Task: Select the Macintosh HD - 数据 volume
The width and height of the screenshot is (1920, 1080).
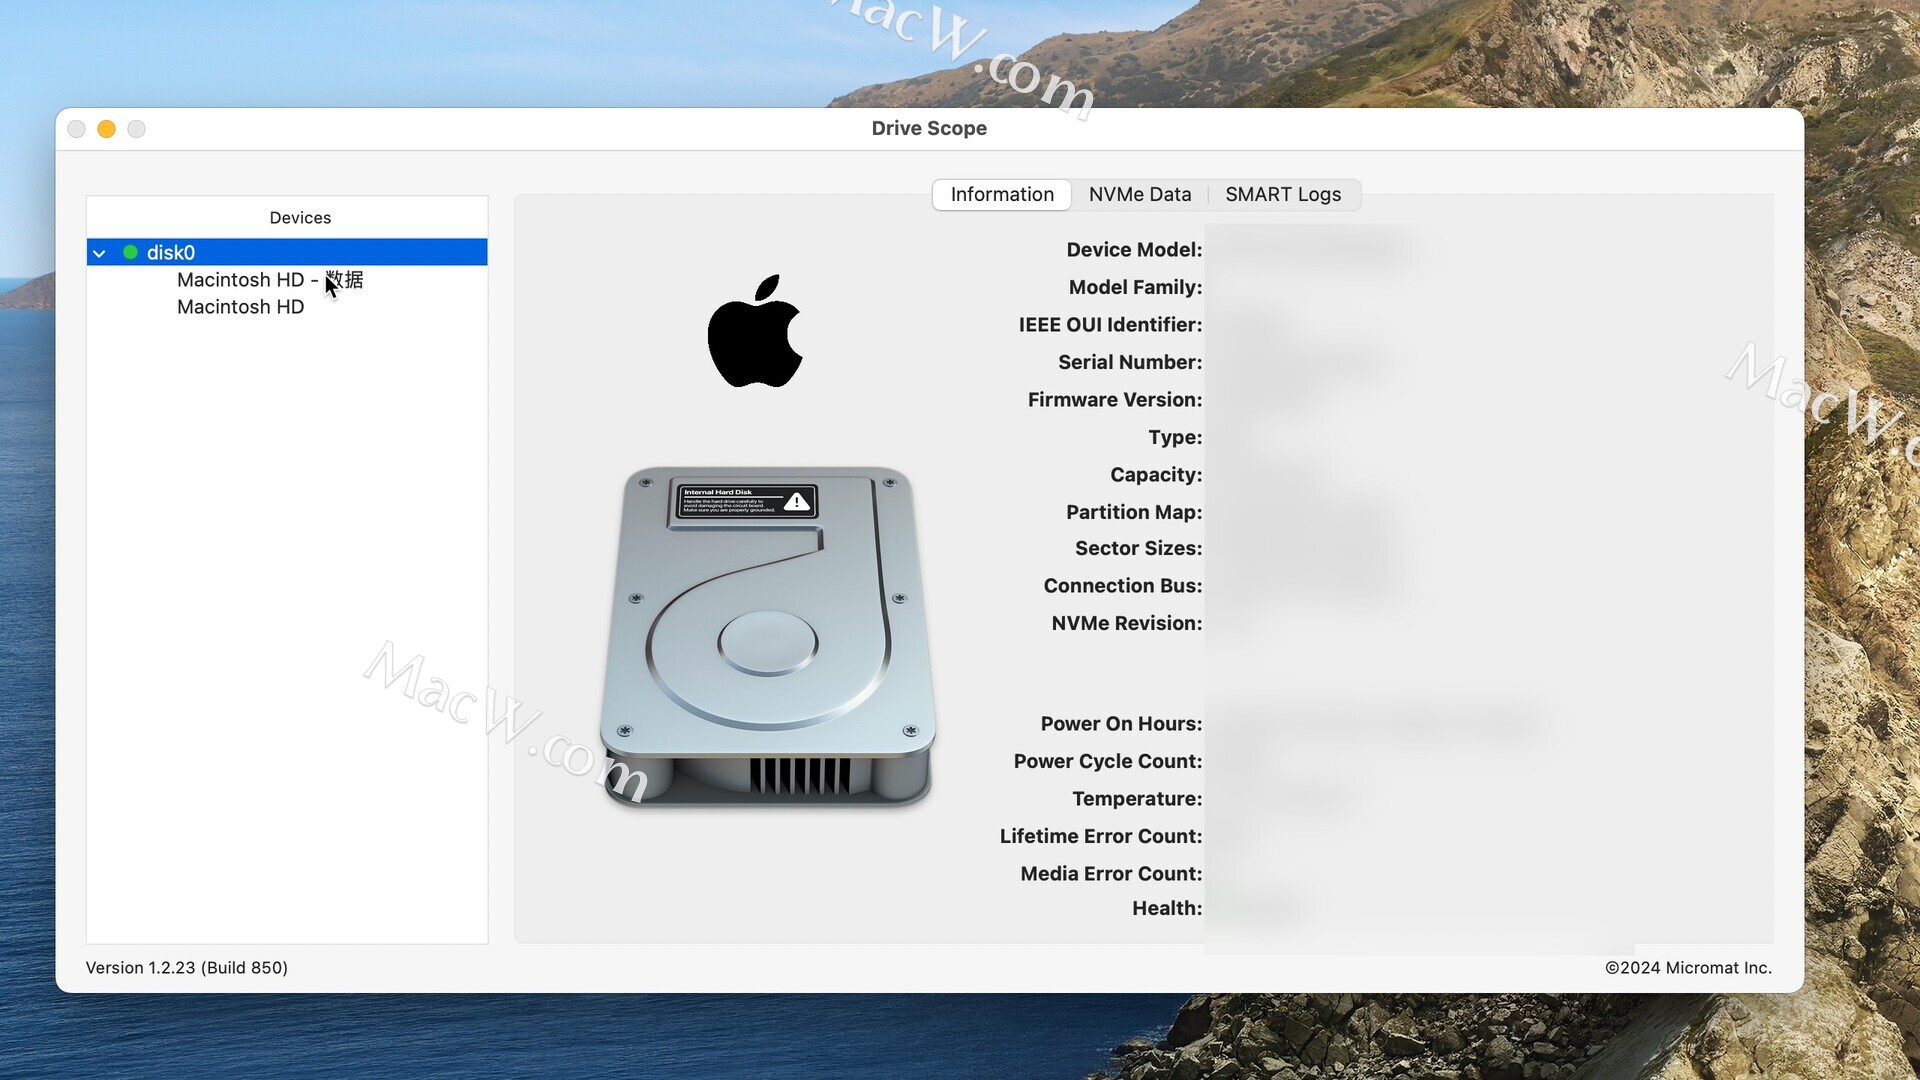Action: click(x=269, y=280)
